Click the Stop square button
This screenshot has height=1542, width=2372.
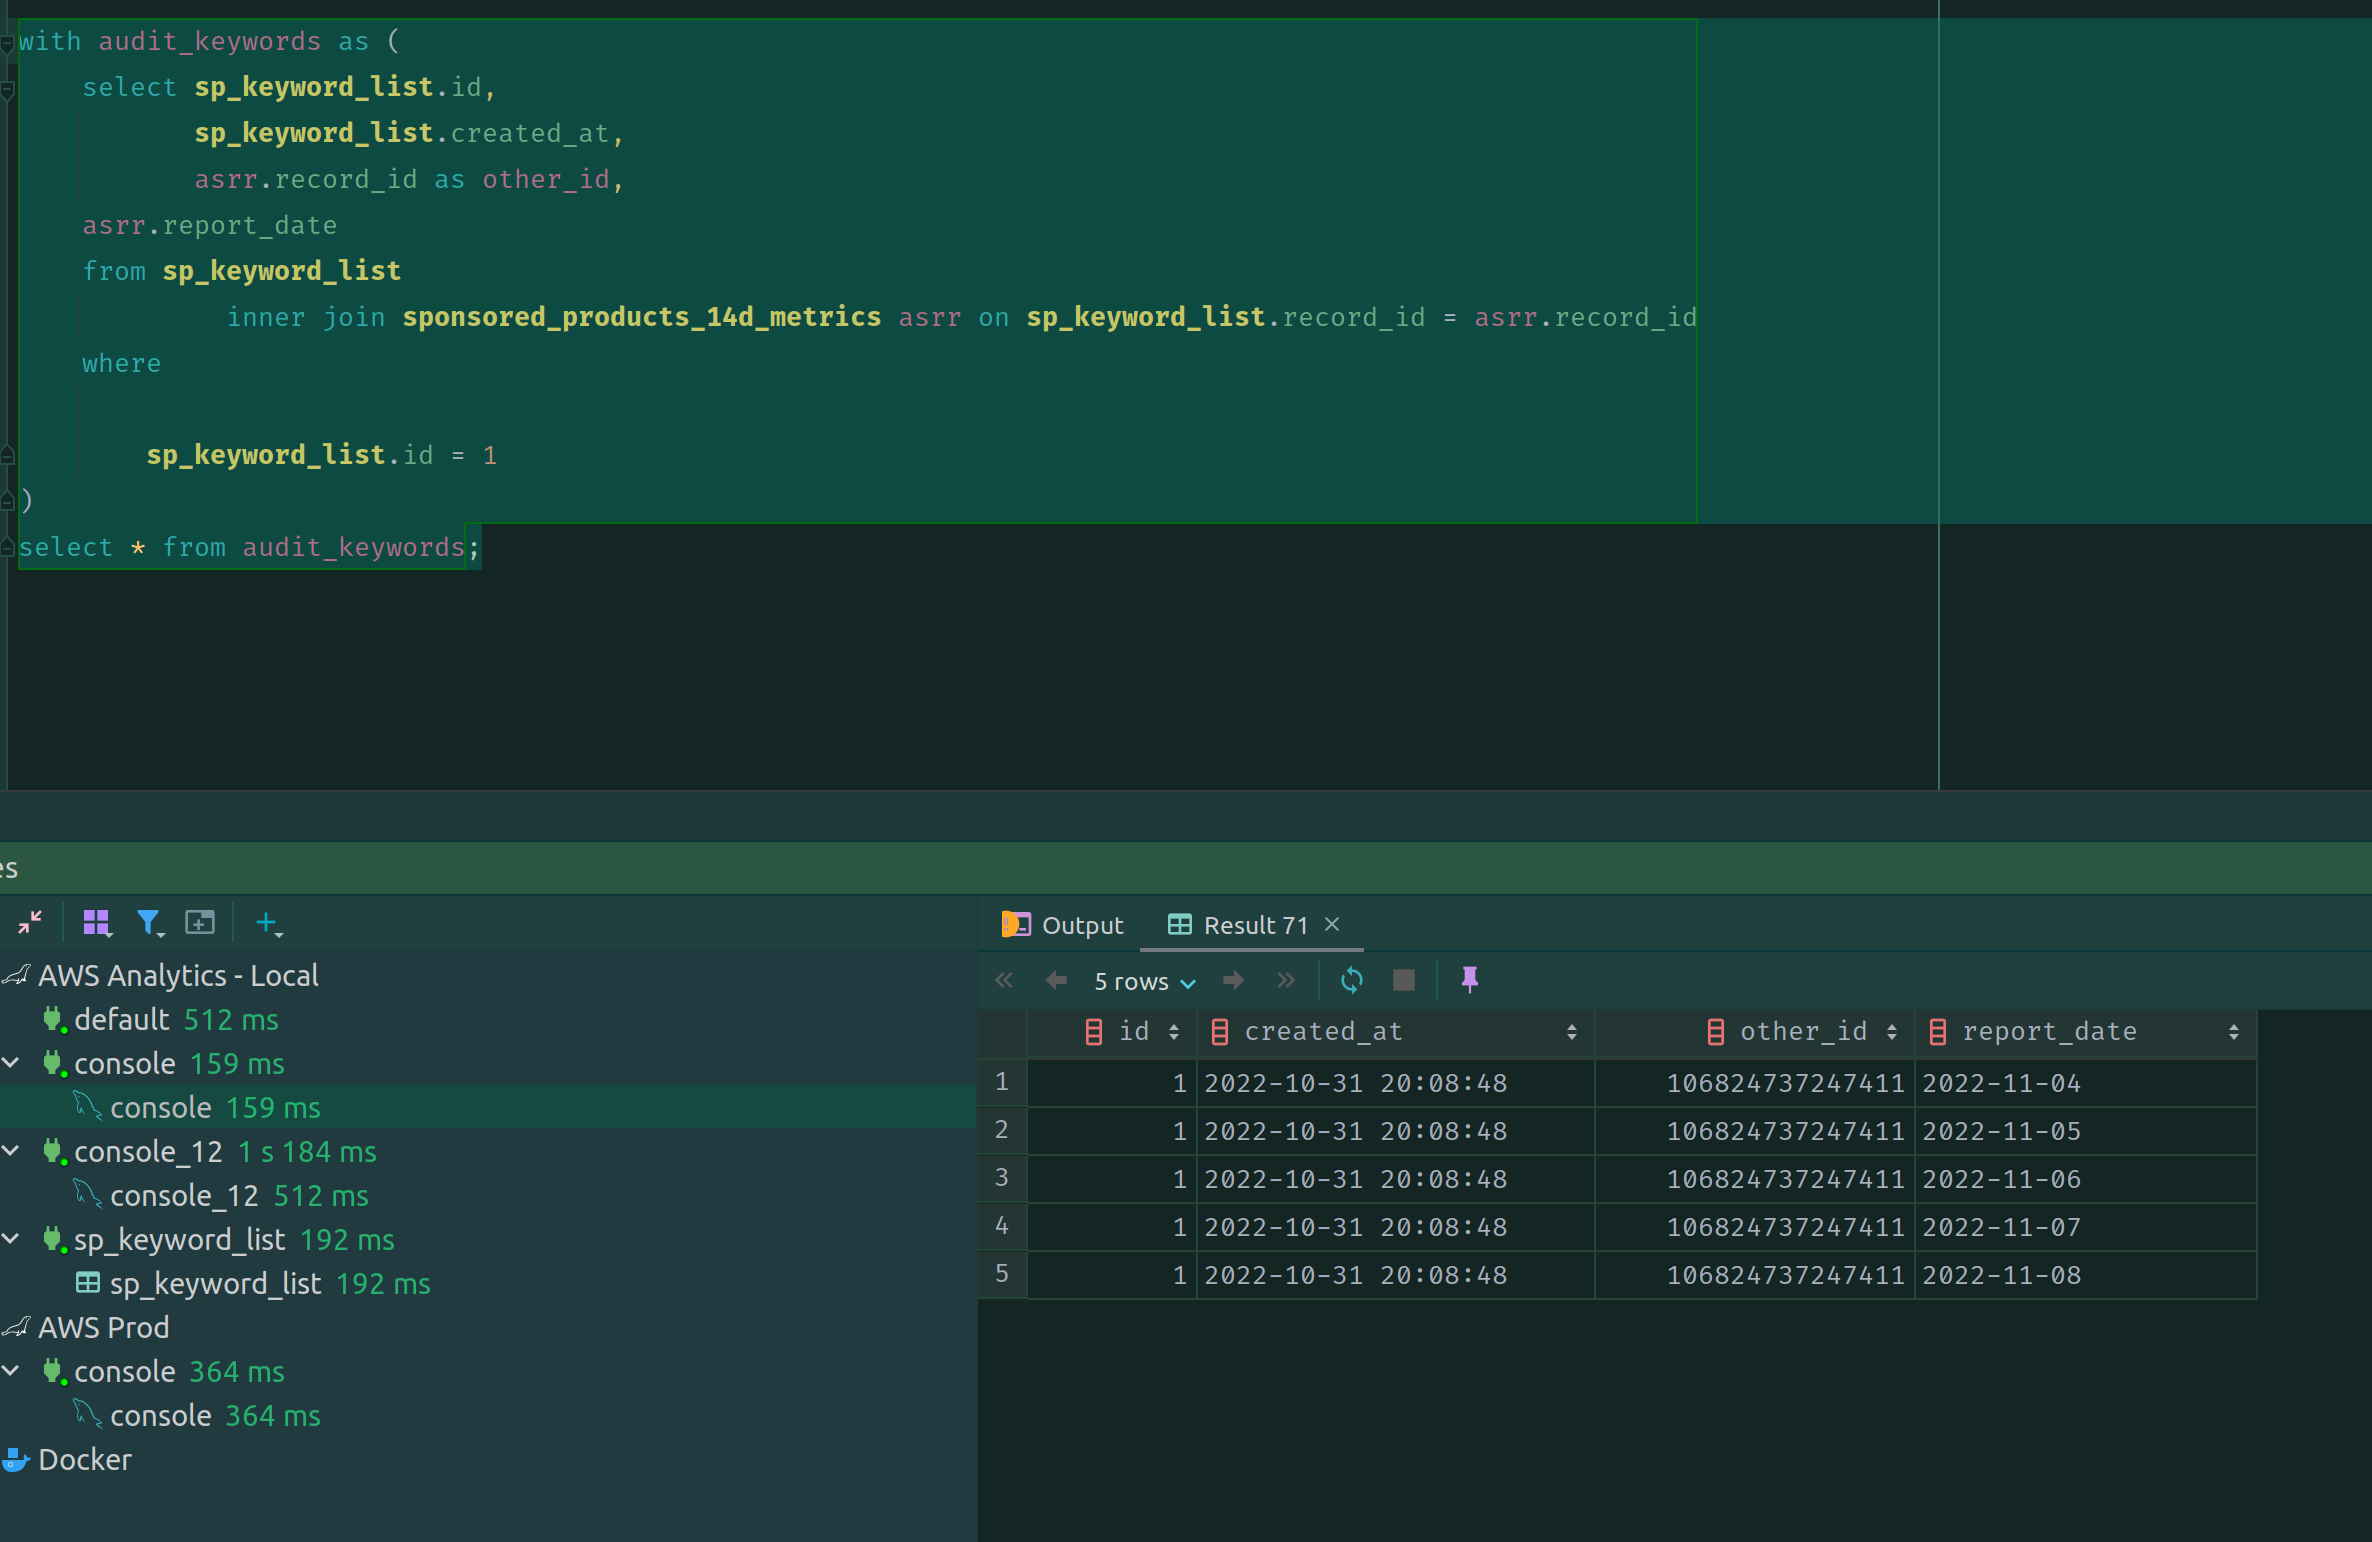tap(1404, 980)
